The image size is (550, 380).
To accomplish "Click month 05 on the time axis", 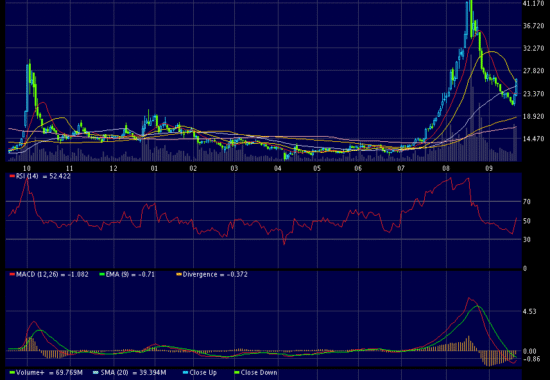I will 317,168.
